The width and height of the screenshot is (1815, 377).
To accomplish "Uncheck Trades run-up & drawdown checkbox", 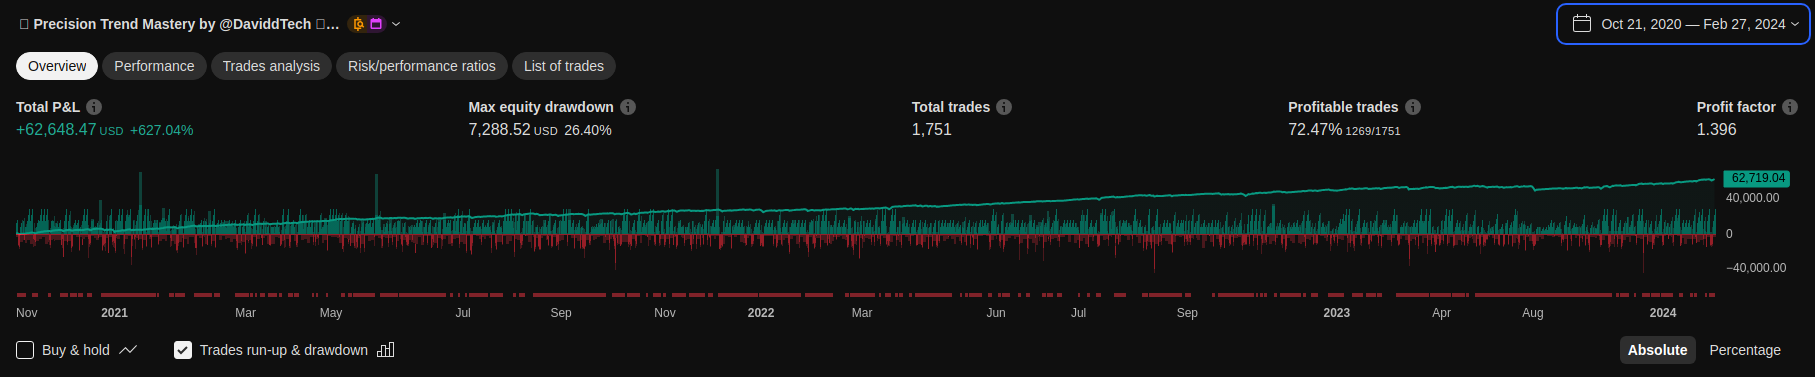I will 183,350.
